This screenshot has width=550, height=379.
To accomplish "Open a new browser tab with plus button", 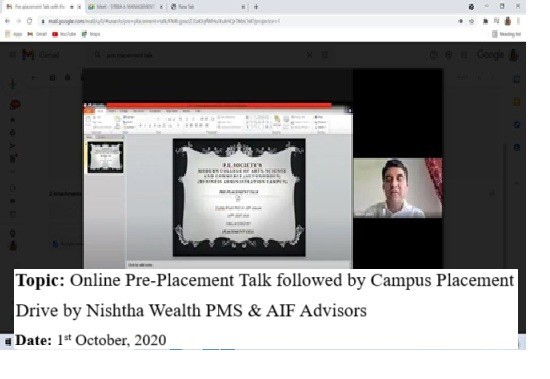I will click(256, 7).
